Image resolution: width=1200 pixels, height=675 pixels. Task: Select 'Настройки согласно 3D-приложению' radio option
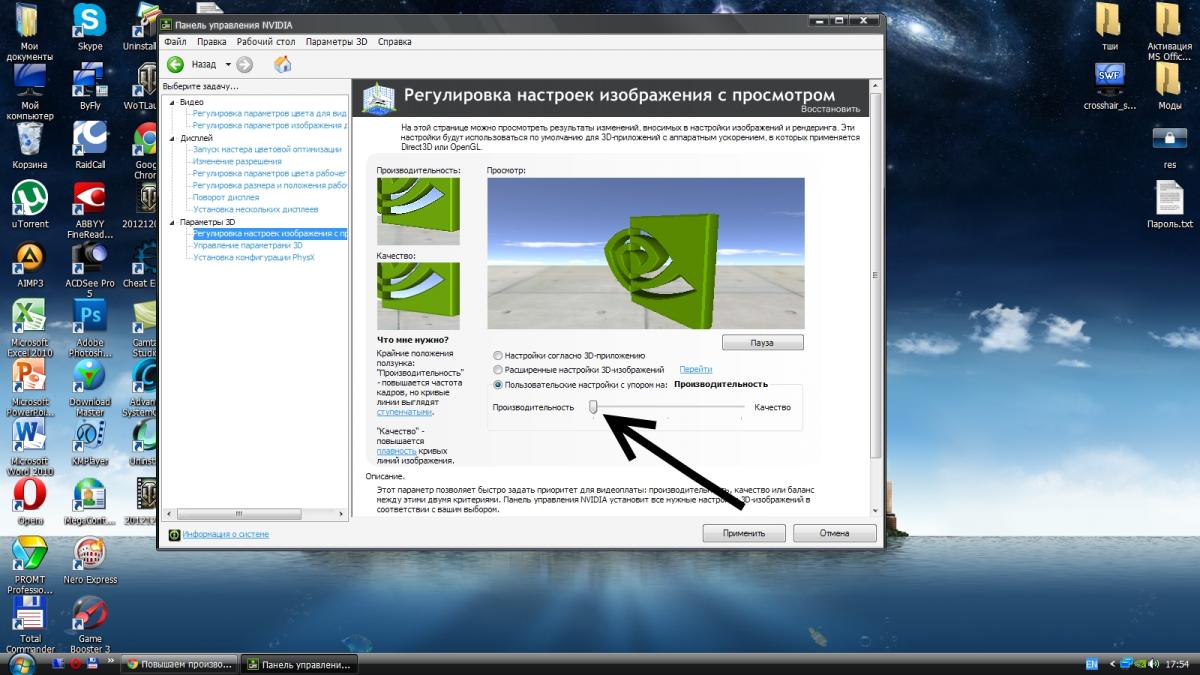(x=498, y=355)
